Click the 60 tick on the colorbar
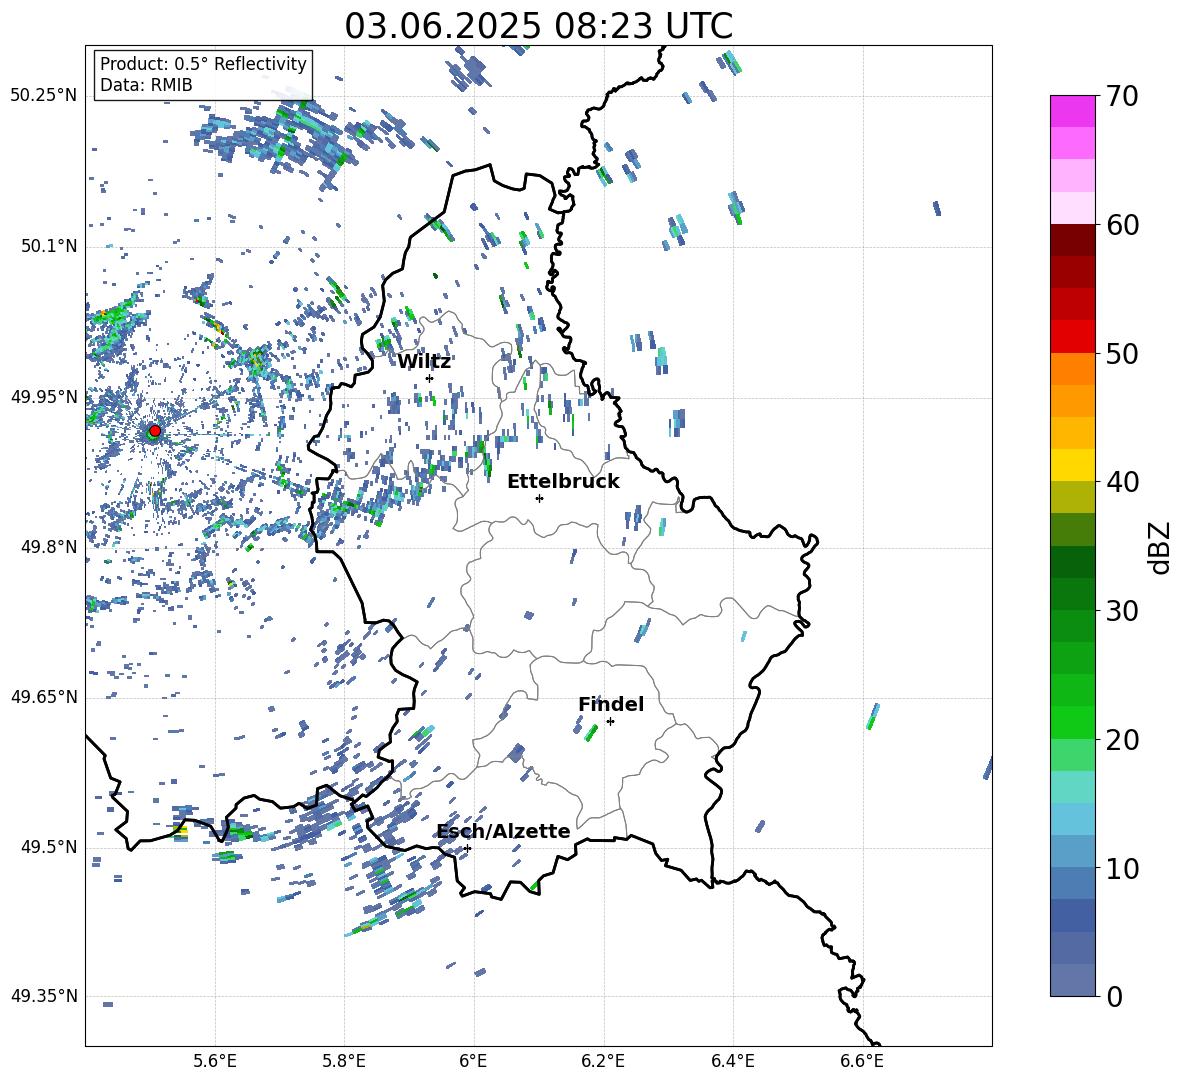This screenshot has height=1081, width=1184. pyautogui.click(x=1122, y=225)
